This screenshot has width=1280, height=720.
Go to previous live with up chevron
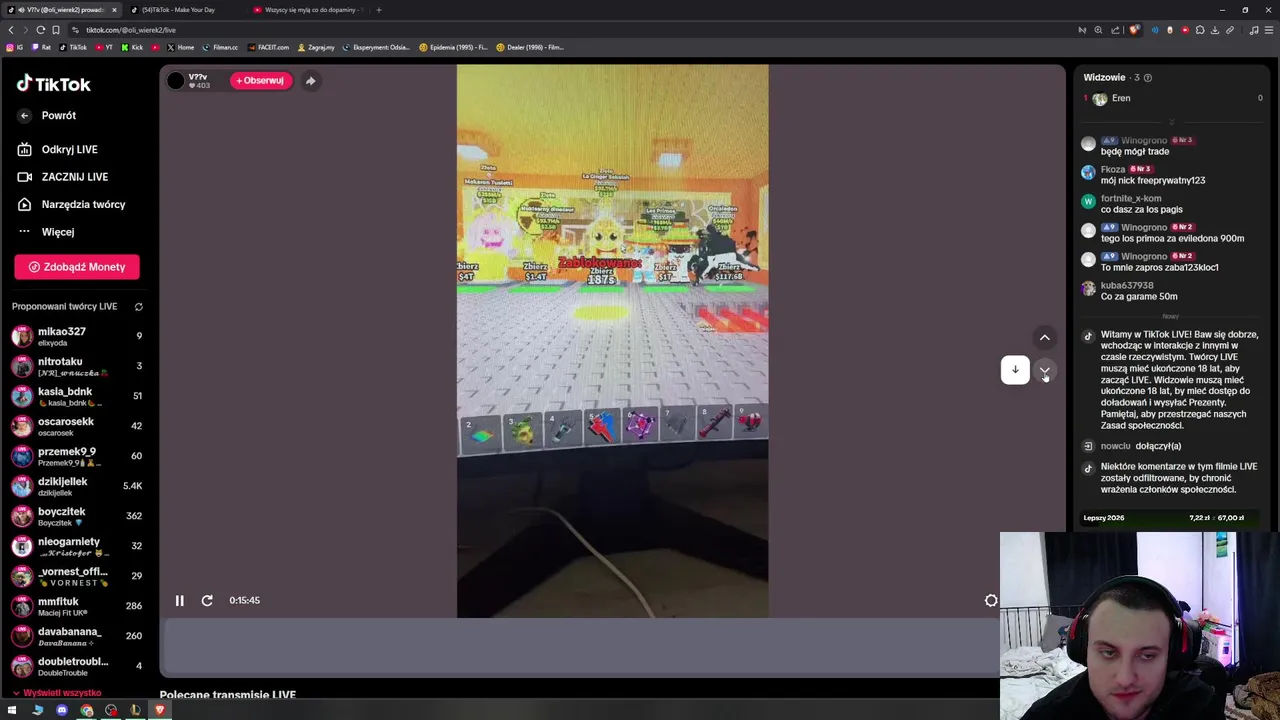(x=1044, y=338)
